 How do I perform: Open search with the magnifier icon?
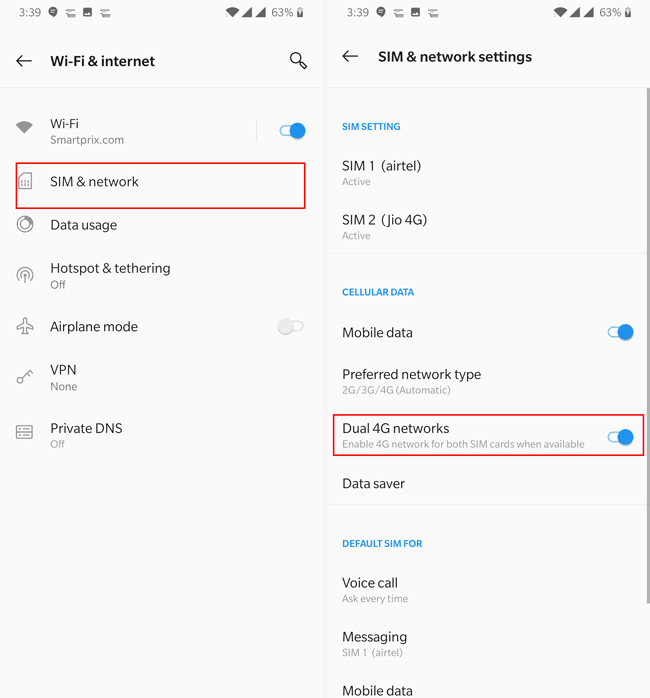[x=298, y=60]
